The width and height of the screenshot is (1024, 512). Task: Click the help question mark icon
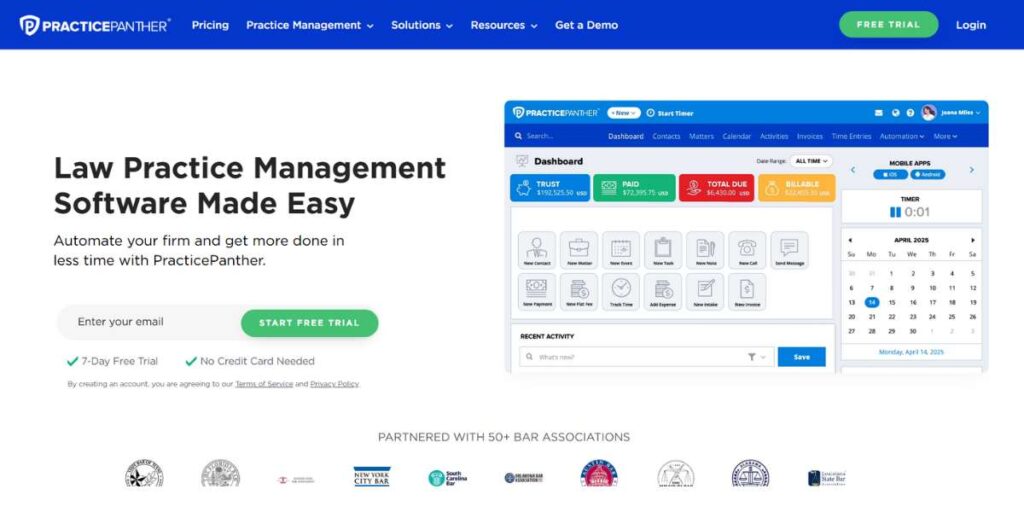(x=910, y=113)
